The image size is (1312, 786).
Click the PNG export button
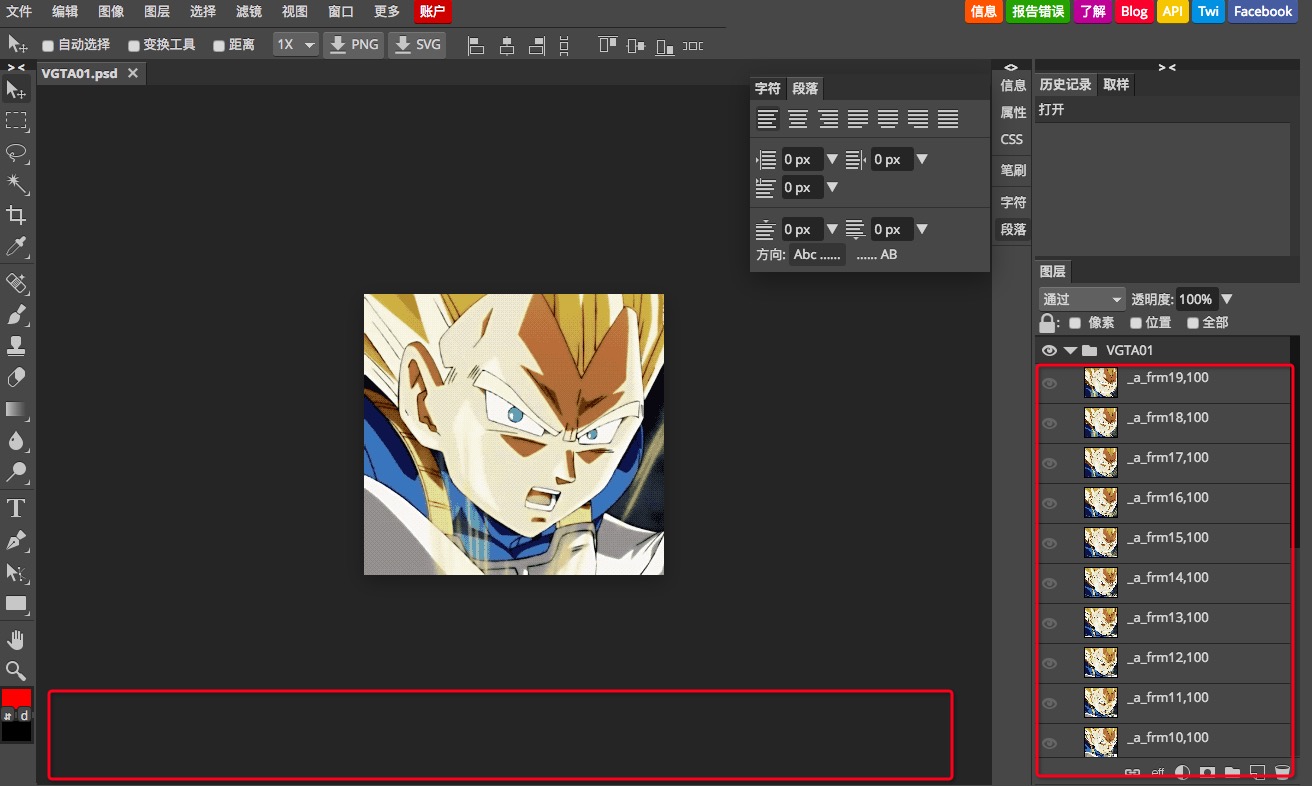coord(354,45)
